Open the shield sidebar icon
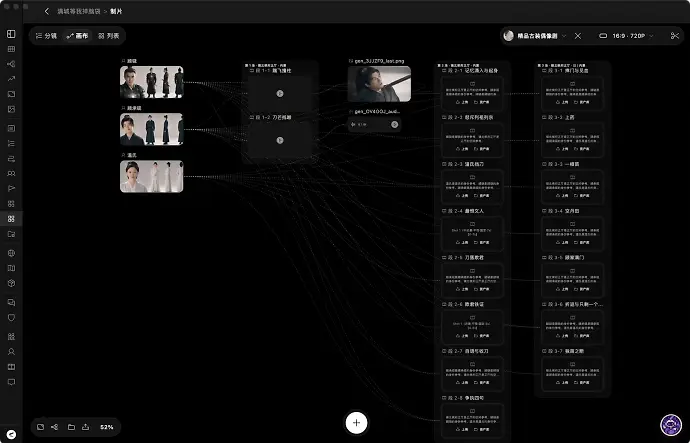 (11, 317)
